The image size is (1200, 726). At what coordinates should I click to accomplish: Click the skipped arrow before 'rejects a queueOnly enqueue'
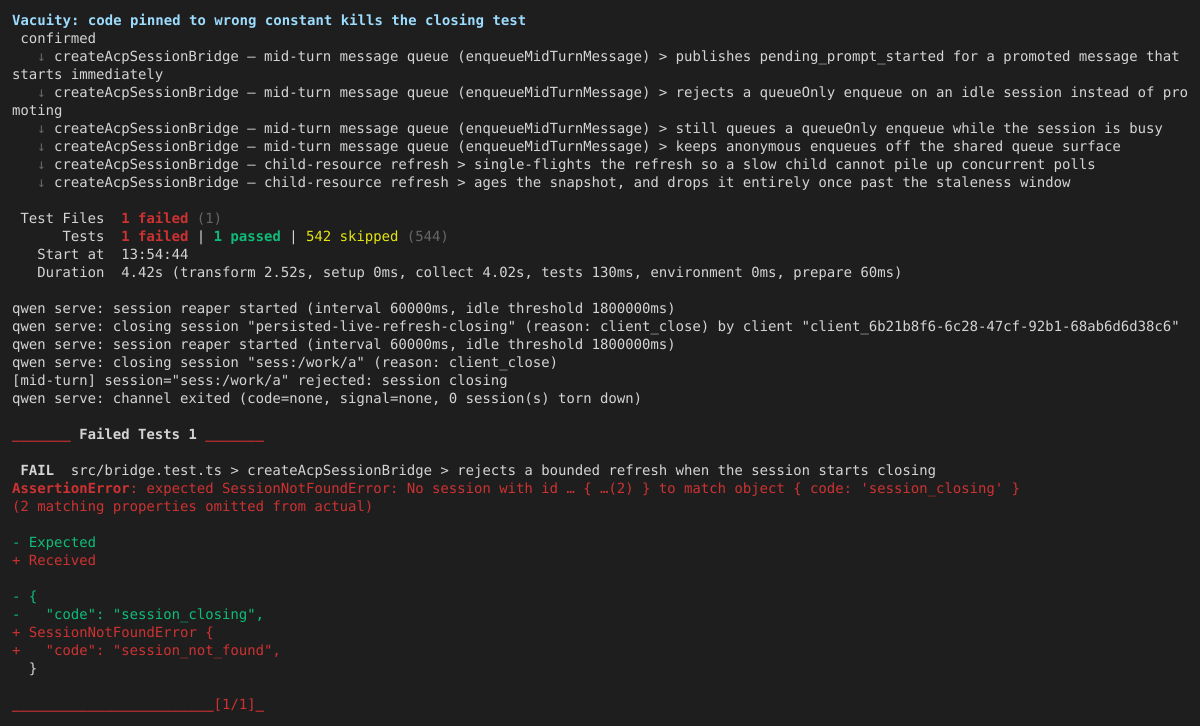(41, 92)
